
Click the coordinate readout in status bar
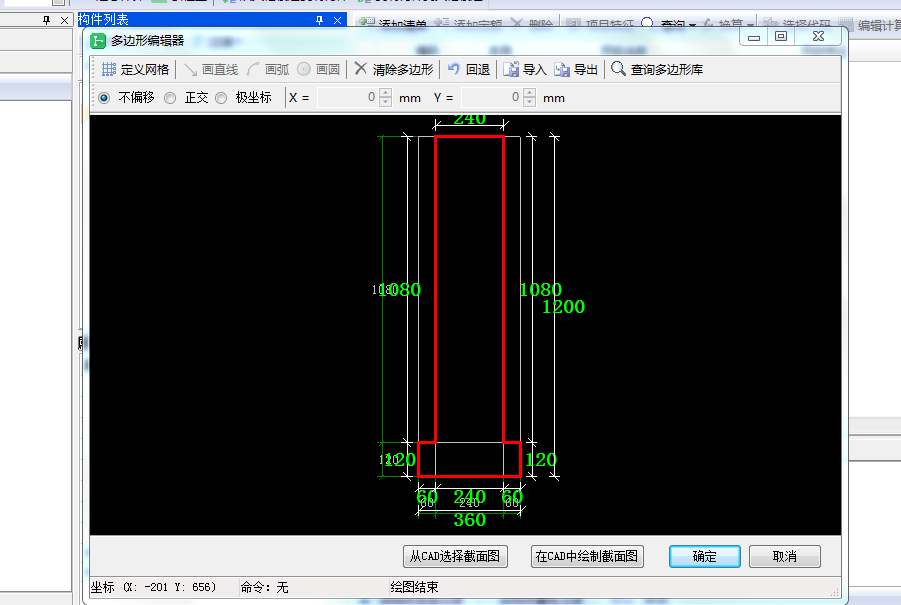point(153,587)
